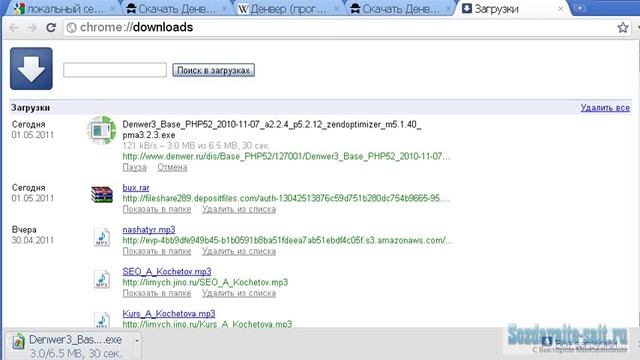Click the Denwer3_Bas....exe download shelf item
This screenshot has height=360, width=640.
pyautogui.click(x=73, y=345)
